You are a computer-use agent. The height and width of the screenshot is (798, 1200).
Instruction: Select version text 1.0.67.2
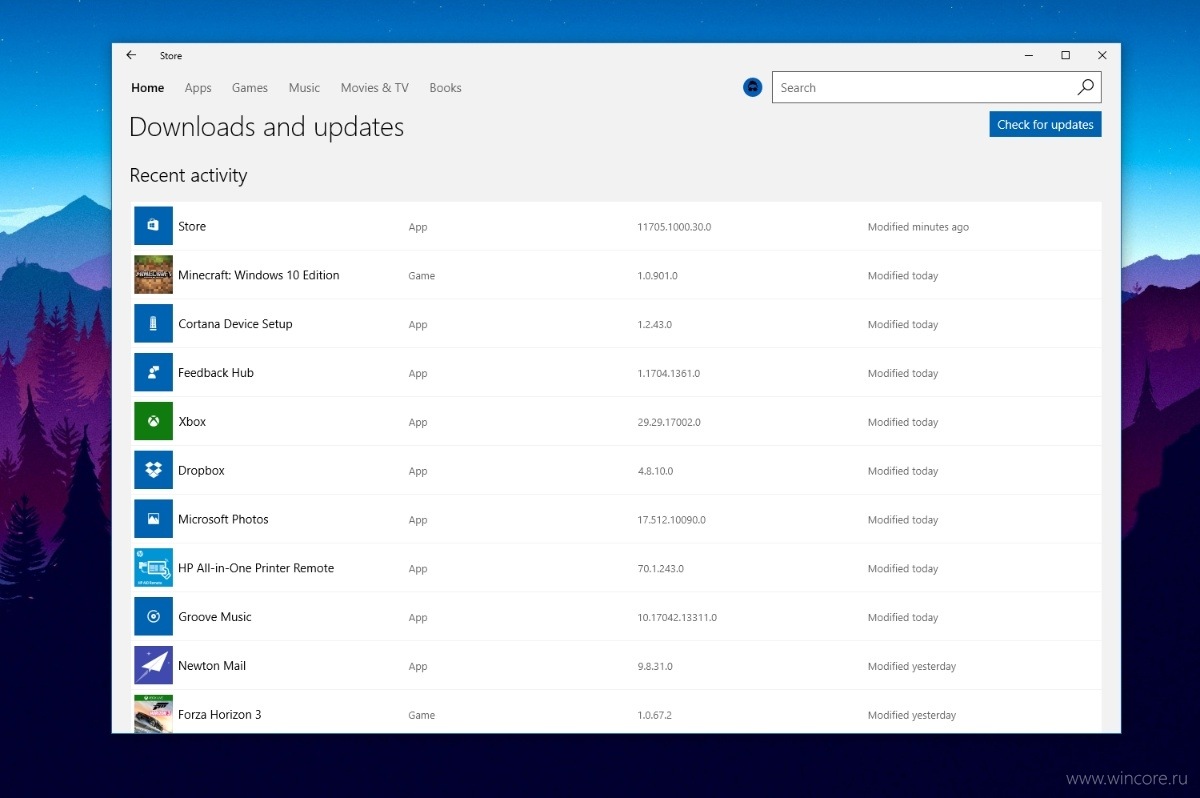click(x=654, y=716)
